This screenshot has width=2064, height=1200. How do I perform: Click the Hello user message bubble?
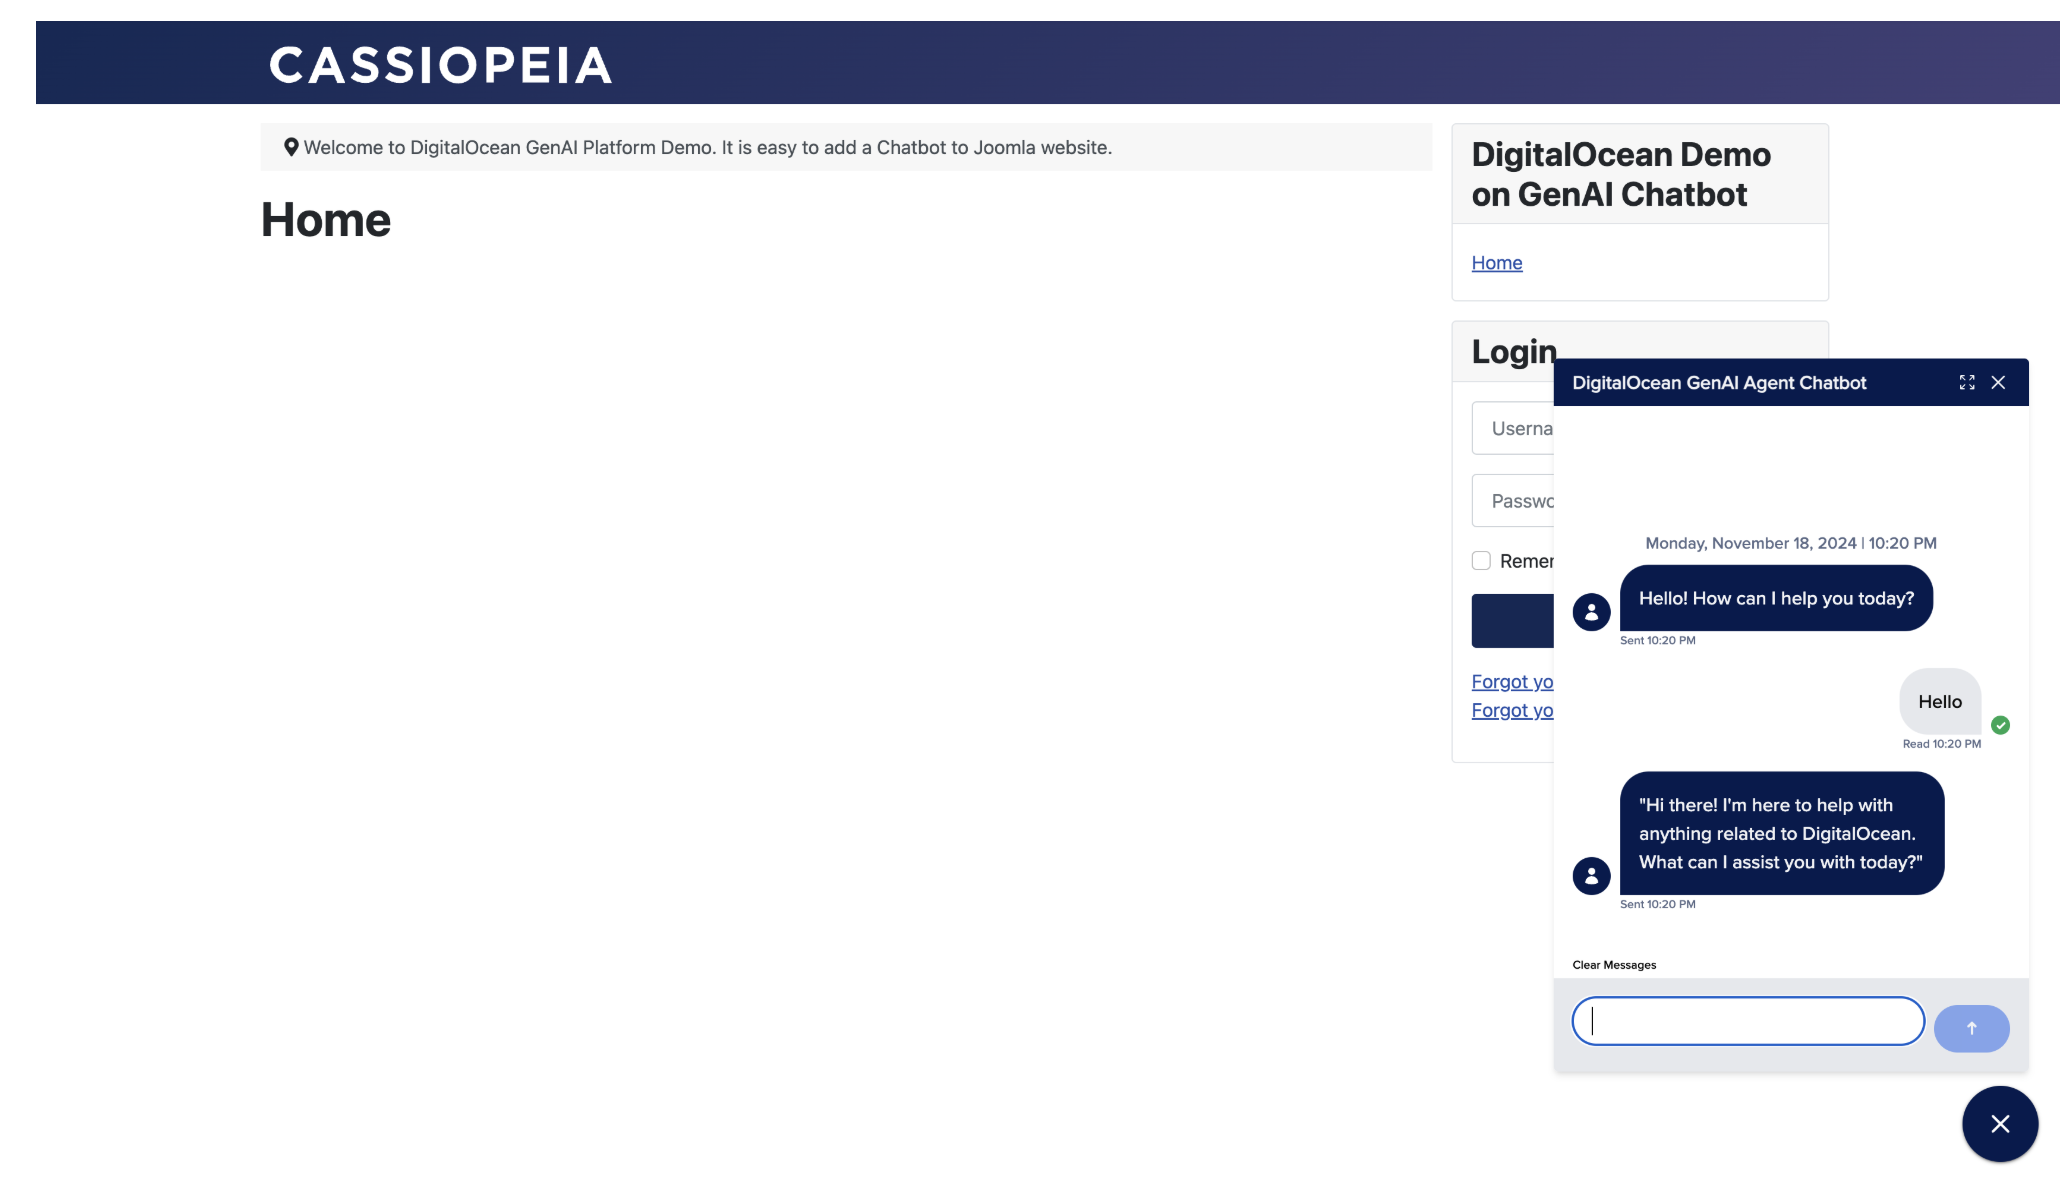point(1939,701)
